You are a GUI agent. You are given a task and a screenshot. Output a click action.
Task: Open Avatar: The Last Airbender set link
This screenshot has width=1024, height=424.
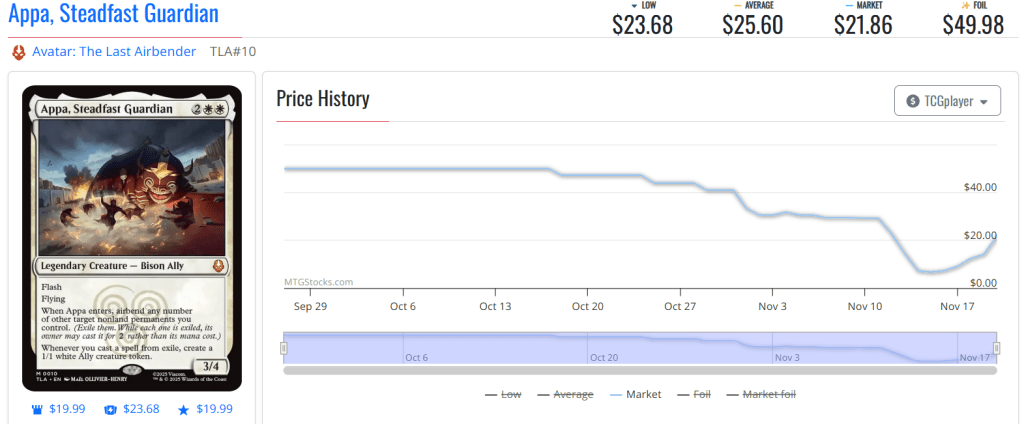[x=115, y=51]
